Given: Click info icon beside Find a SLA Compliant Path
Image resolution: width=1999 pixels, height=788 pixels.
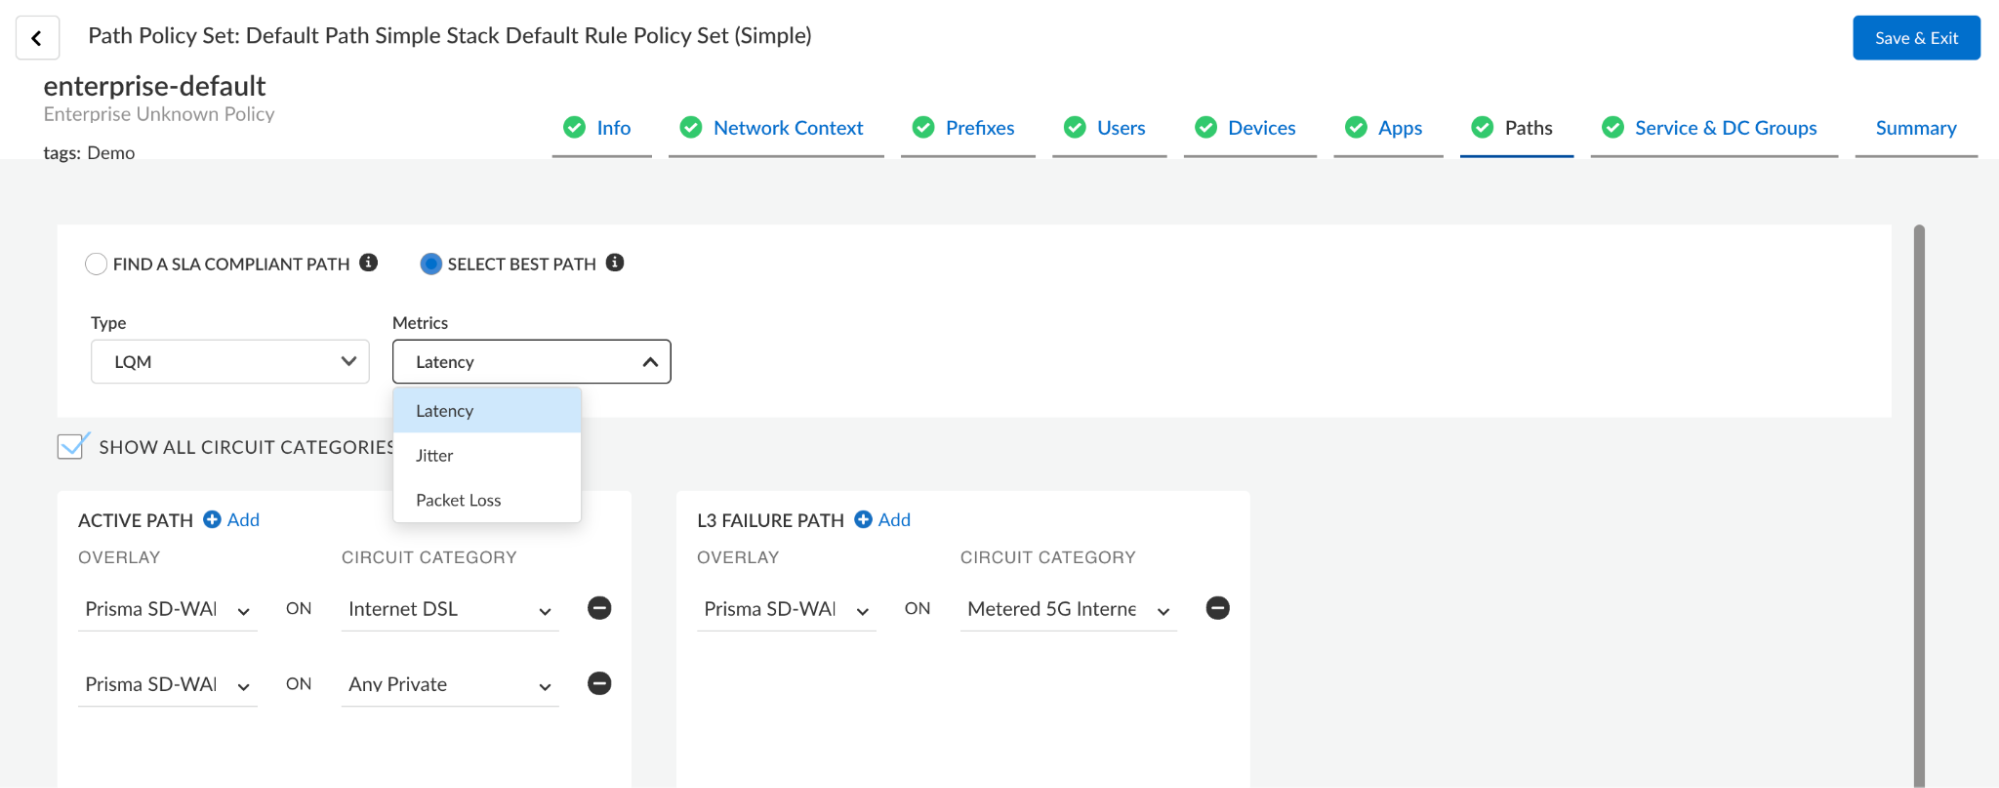Looking at the screenshot, I should [369, 263].
